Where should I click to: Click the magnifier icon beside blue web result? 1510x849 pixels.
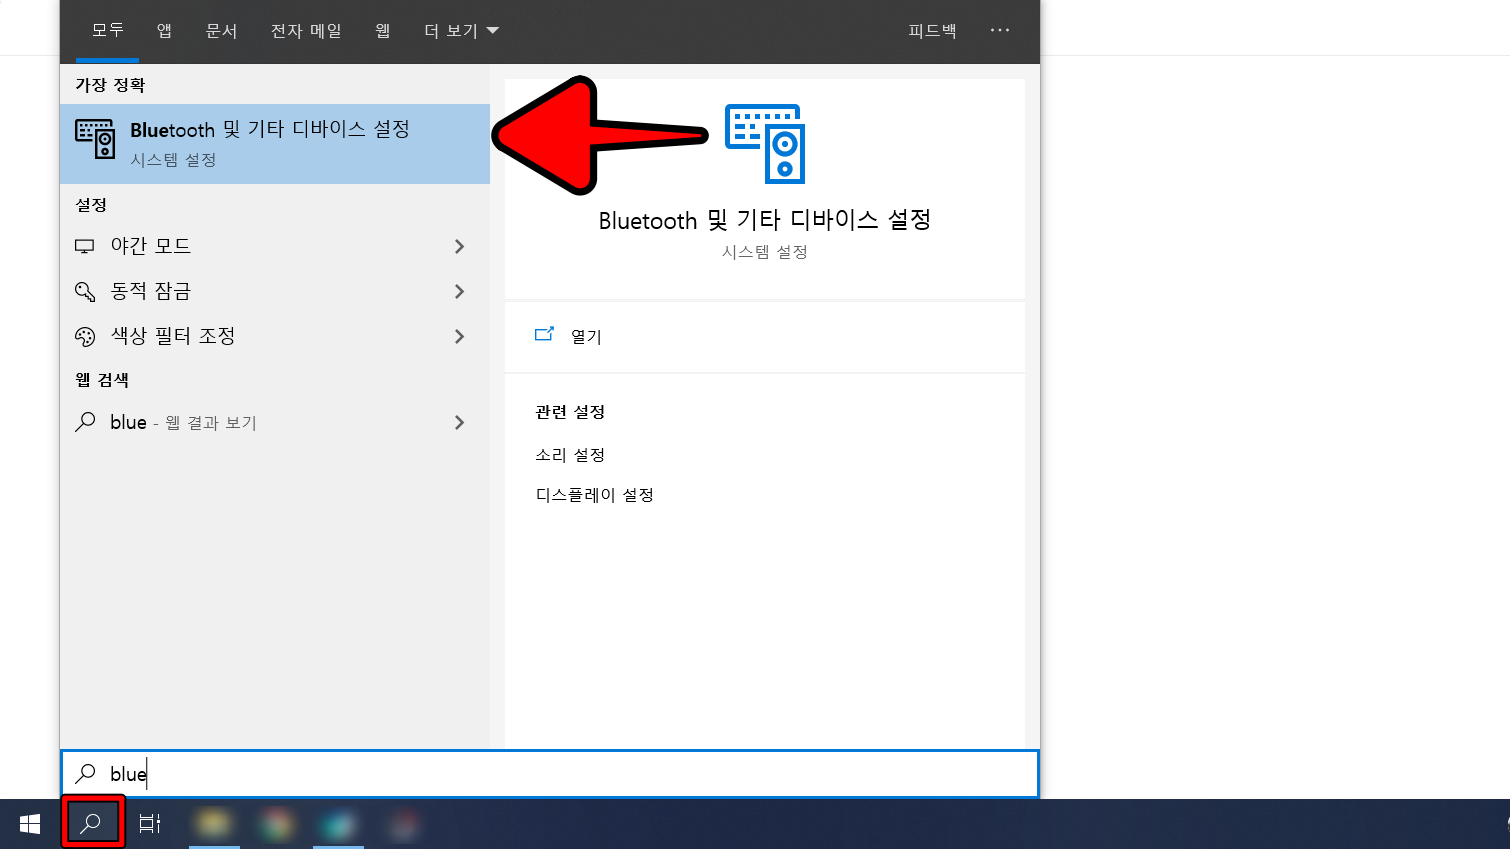[86, 422]
